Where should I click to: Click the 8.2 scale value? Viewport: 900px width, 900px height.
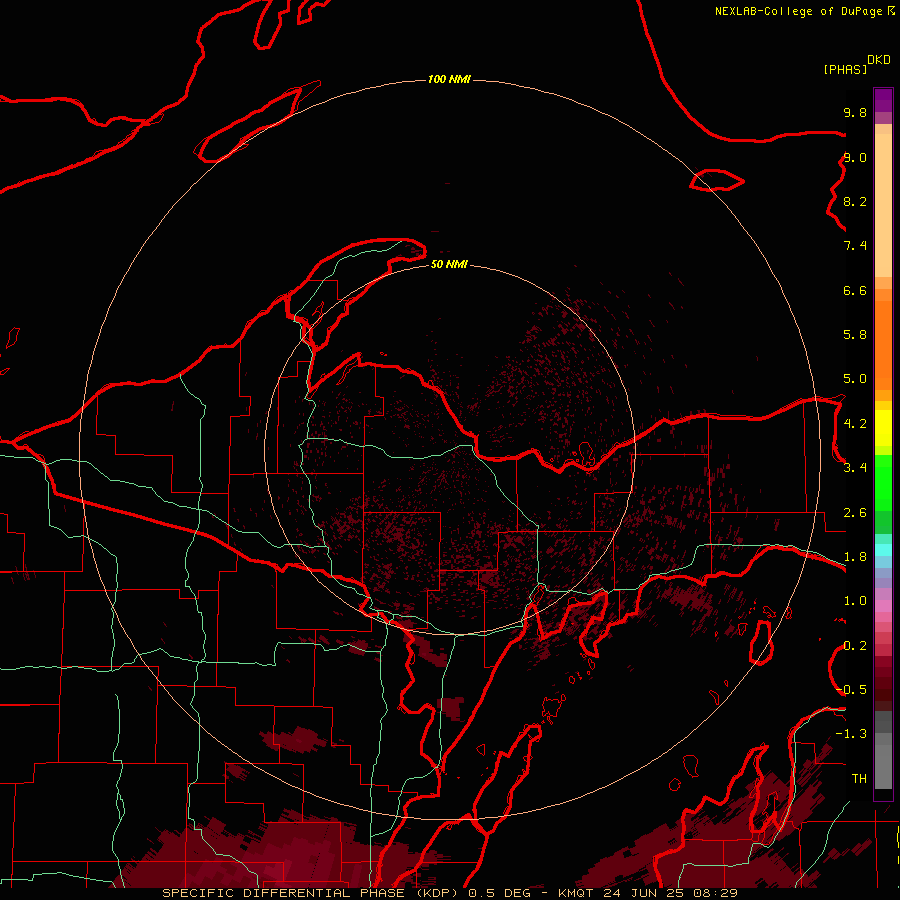855,201
